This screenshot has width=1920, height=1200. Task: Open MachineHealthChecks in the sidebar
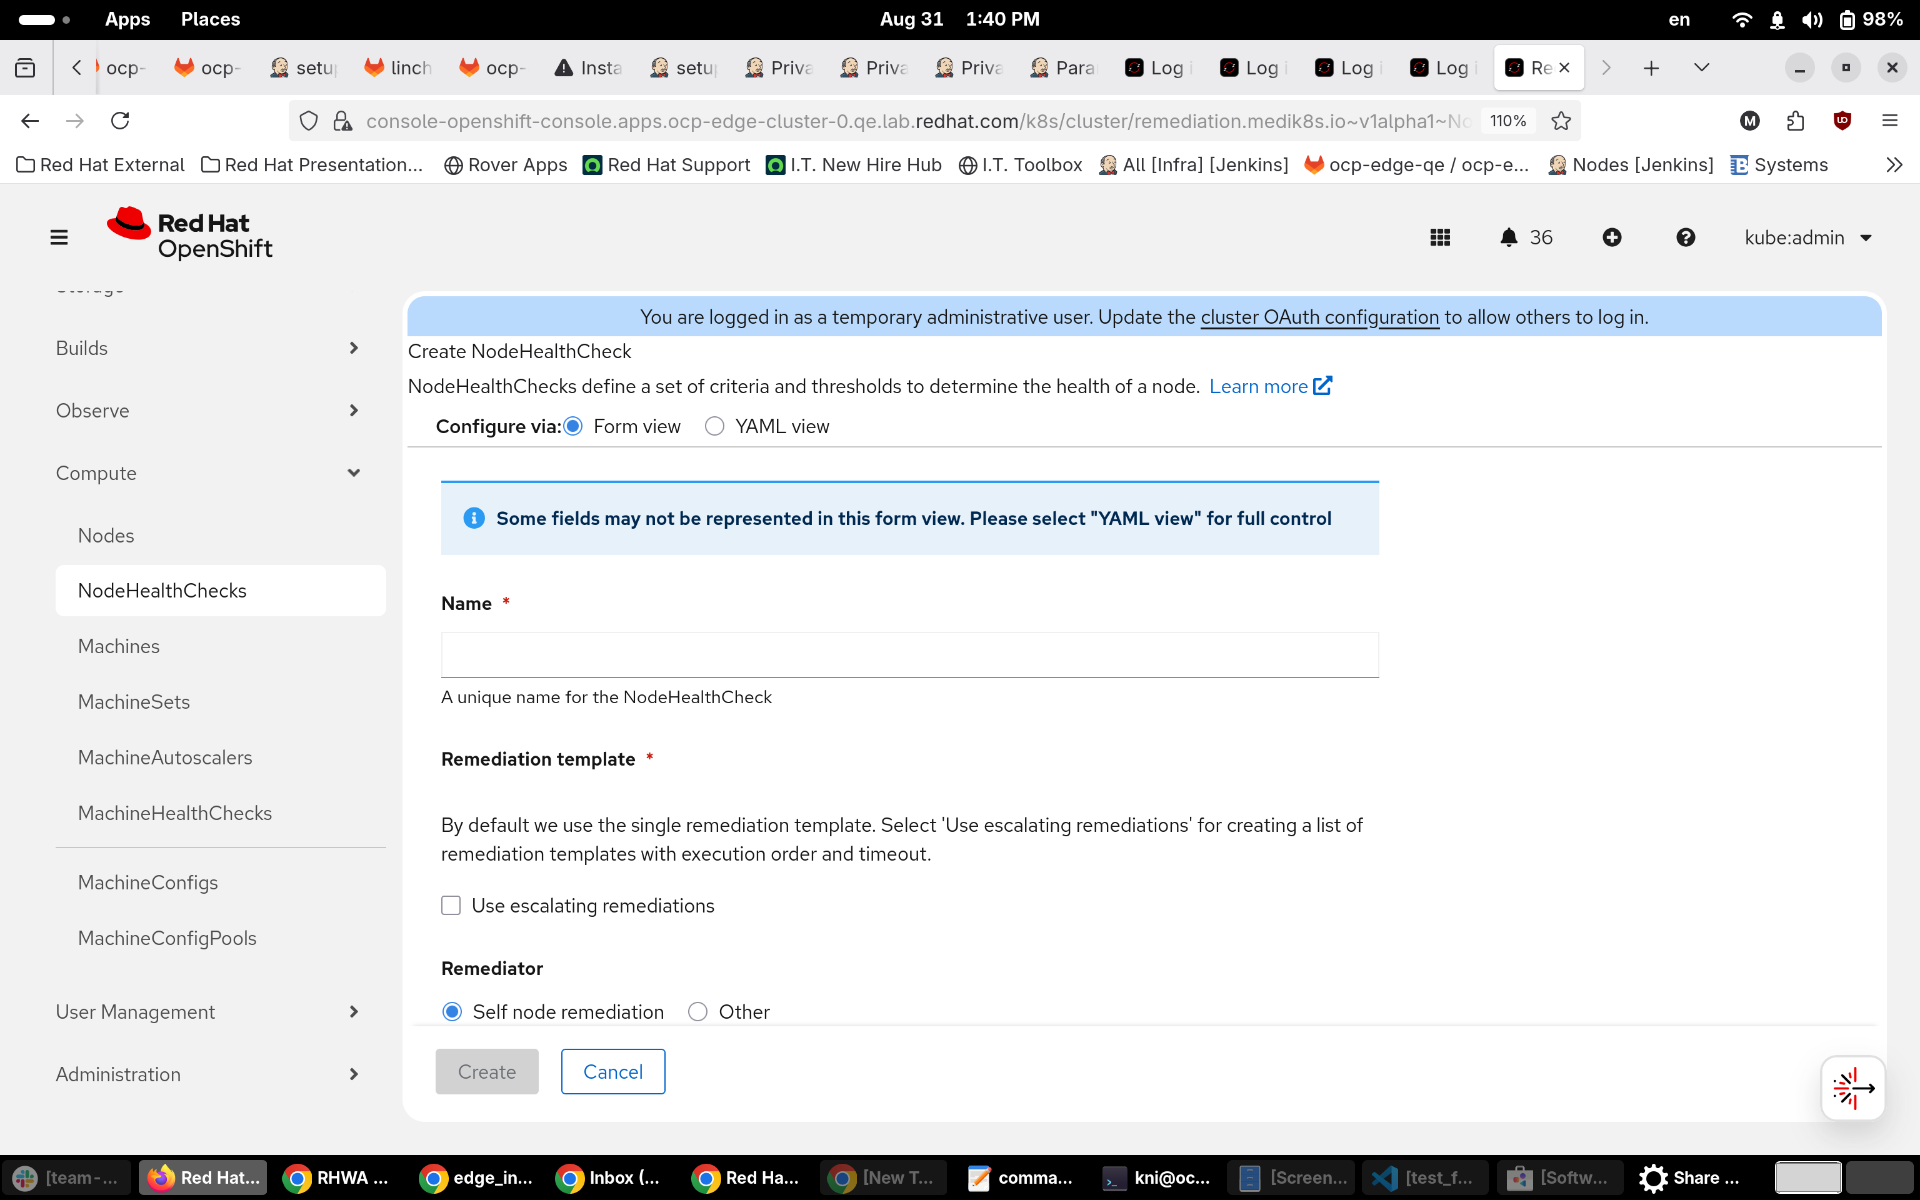[x=175, y=813]
